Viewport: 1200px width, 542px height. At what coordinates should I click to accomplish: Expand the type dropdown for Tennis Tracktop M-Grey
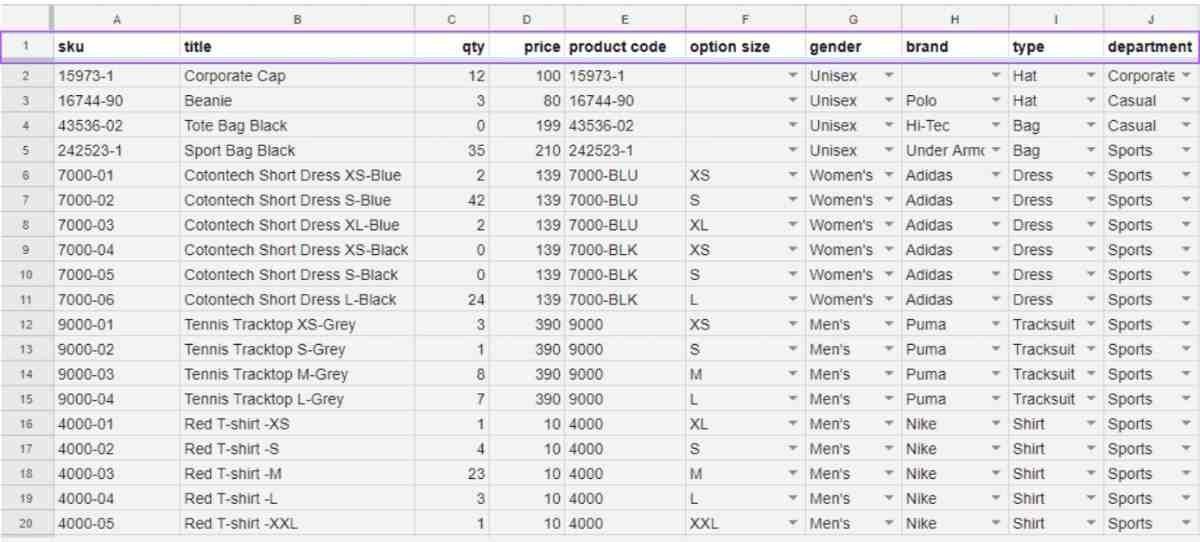point(1092,375)
